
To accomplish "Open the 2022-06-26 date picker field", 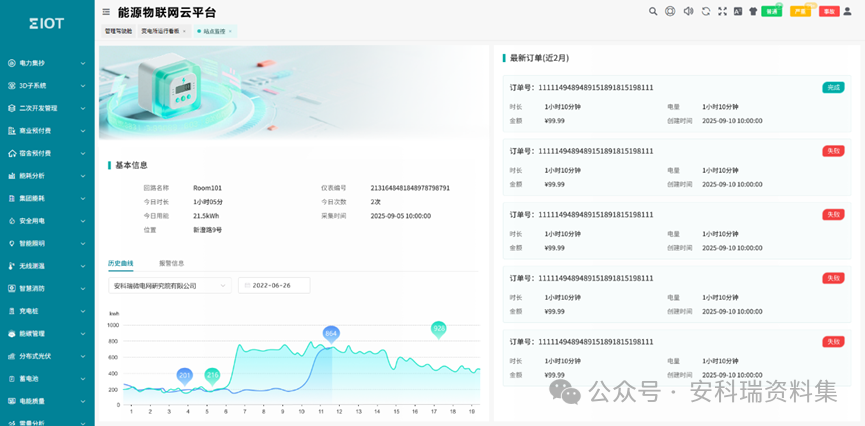I will pyautogui.click(x=274, y=286).
